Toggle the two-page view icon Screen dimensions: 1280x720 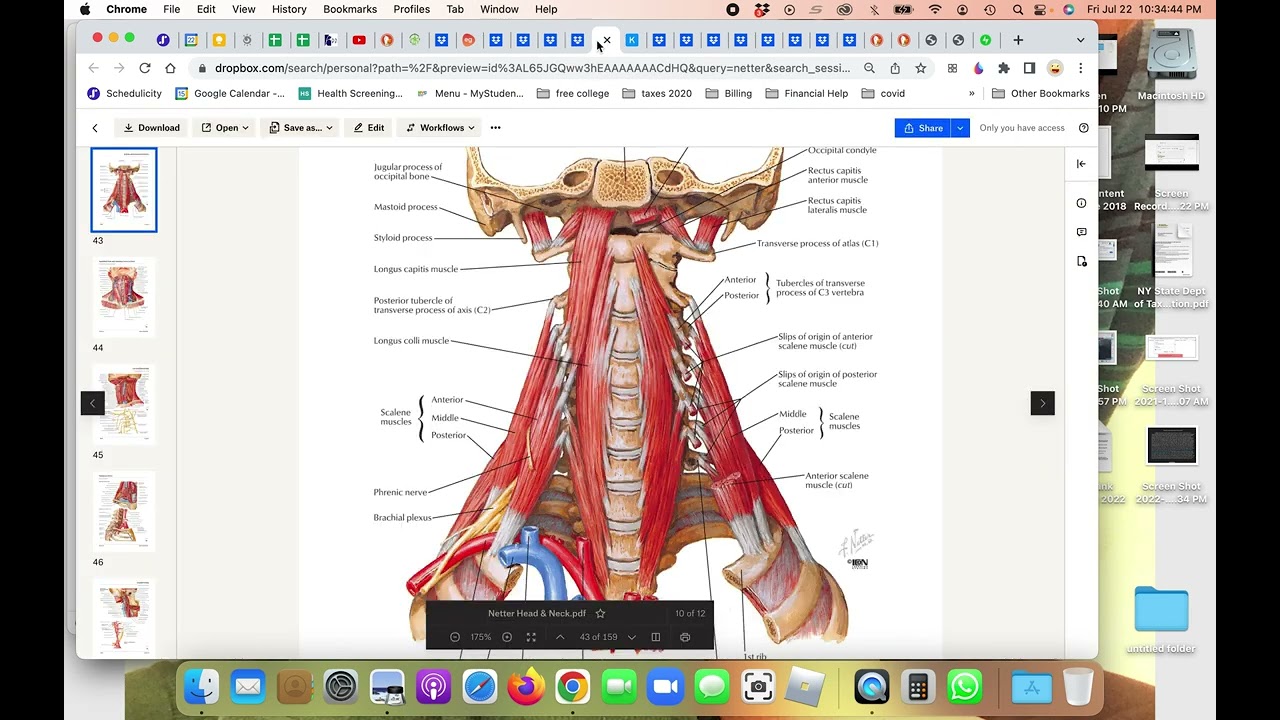[x=656, y=637]
